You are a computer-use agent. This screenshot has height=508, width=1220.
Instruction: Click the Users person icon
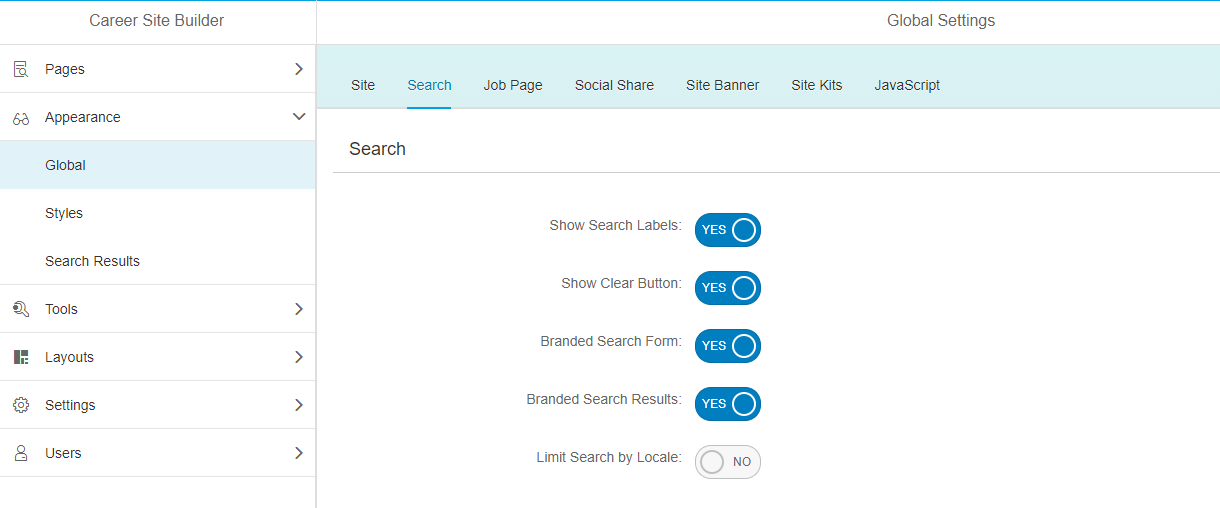click(x=21, y=453)
